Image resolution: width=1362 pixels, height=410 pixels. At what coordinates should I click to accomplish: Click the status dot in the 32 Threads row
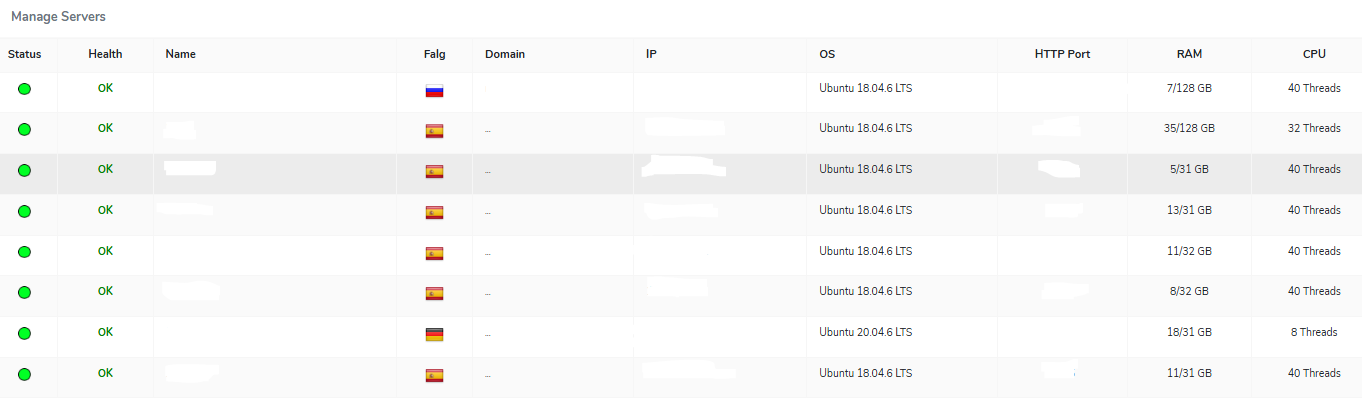[24, 129]
